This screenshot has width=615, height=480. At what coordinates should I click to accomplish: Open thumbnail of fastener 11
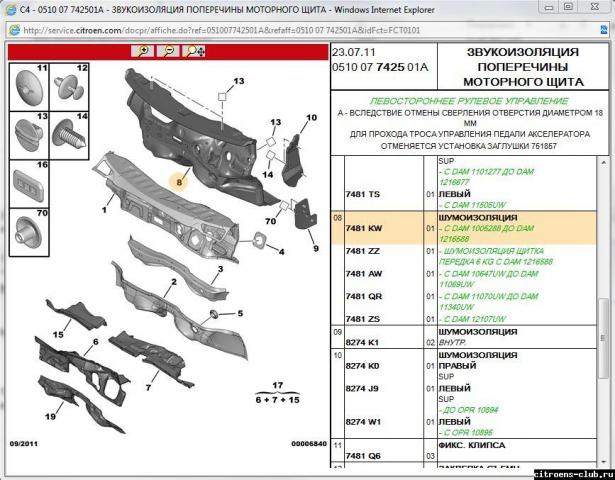pyautogui.click(x=29, y=87)
